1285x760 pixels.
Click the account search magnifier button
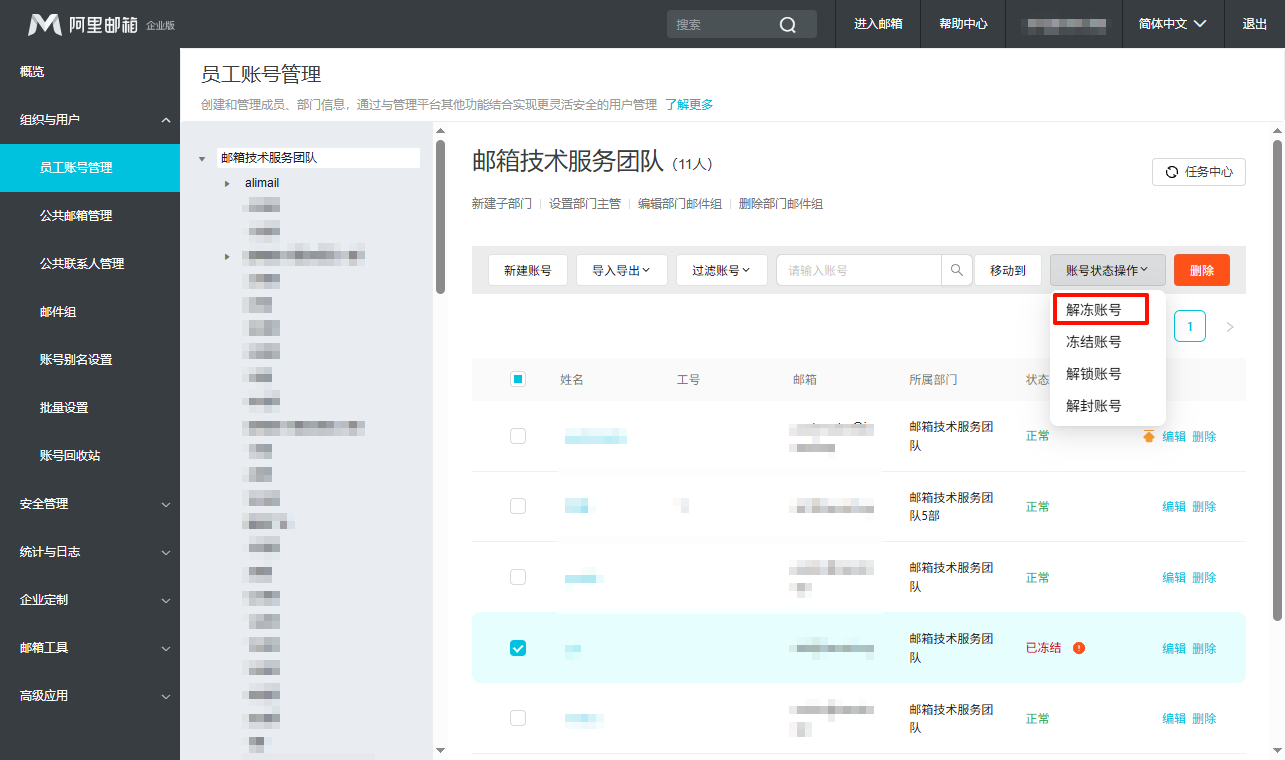pos(957,270)
